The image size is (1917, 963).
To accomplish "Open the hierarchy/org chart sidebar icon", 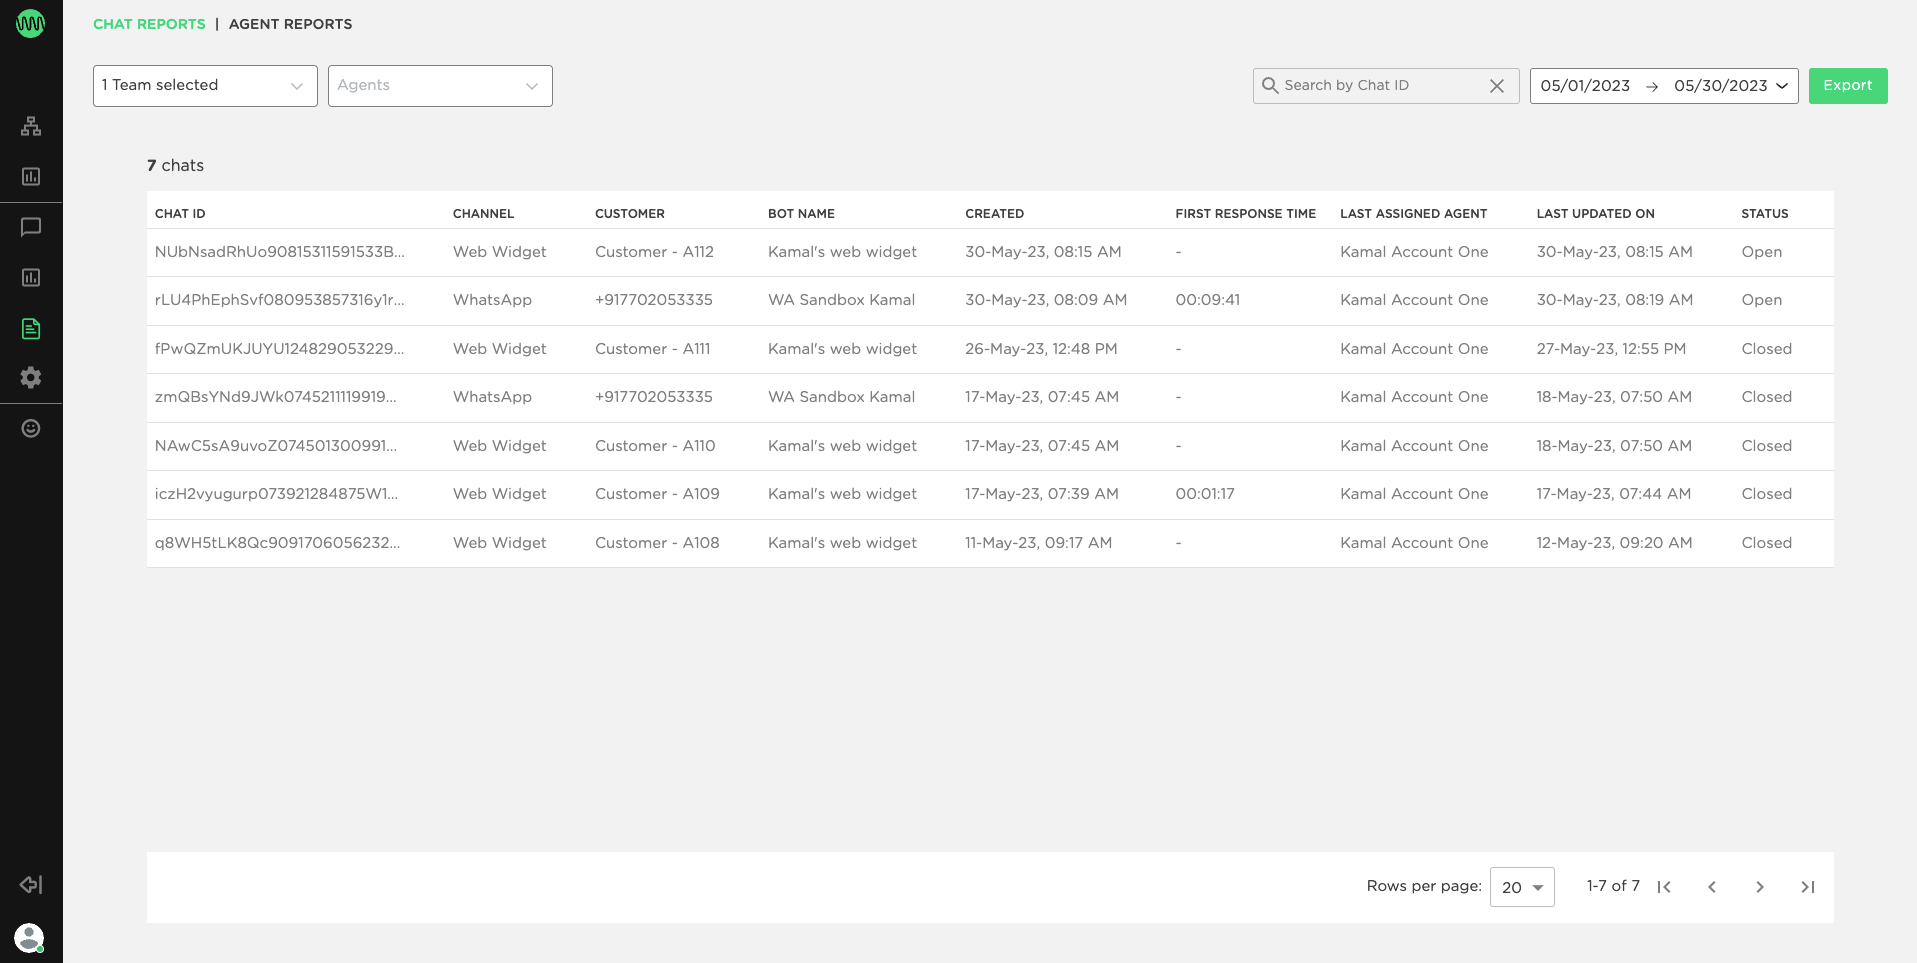I will (x=31, y=126).
